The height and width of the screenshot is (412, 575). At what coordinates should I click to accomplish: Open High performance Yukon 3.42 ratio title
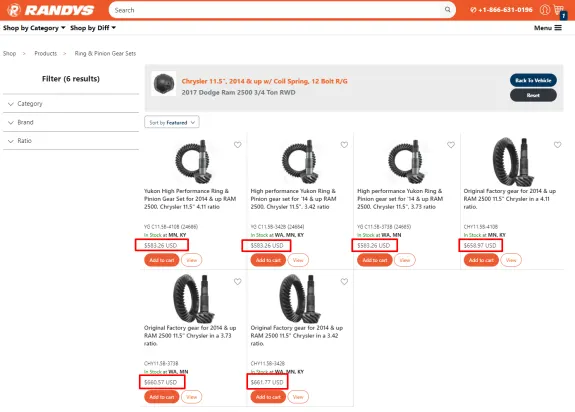pyautogui.click(x=293, y=199)
